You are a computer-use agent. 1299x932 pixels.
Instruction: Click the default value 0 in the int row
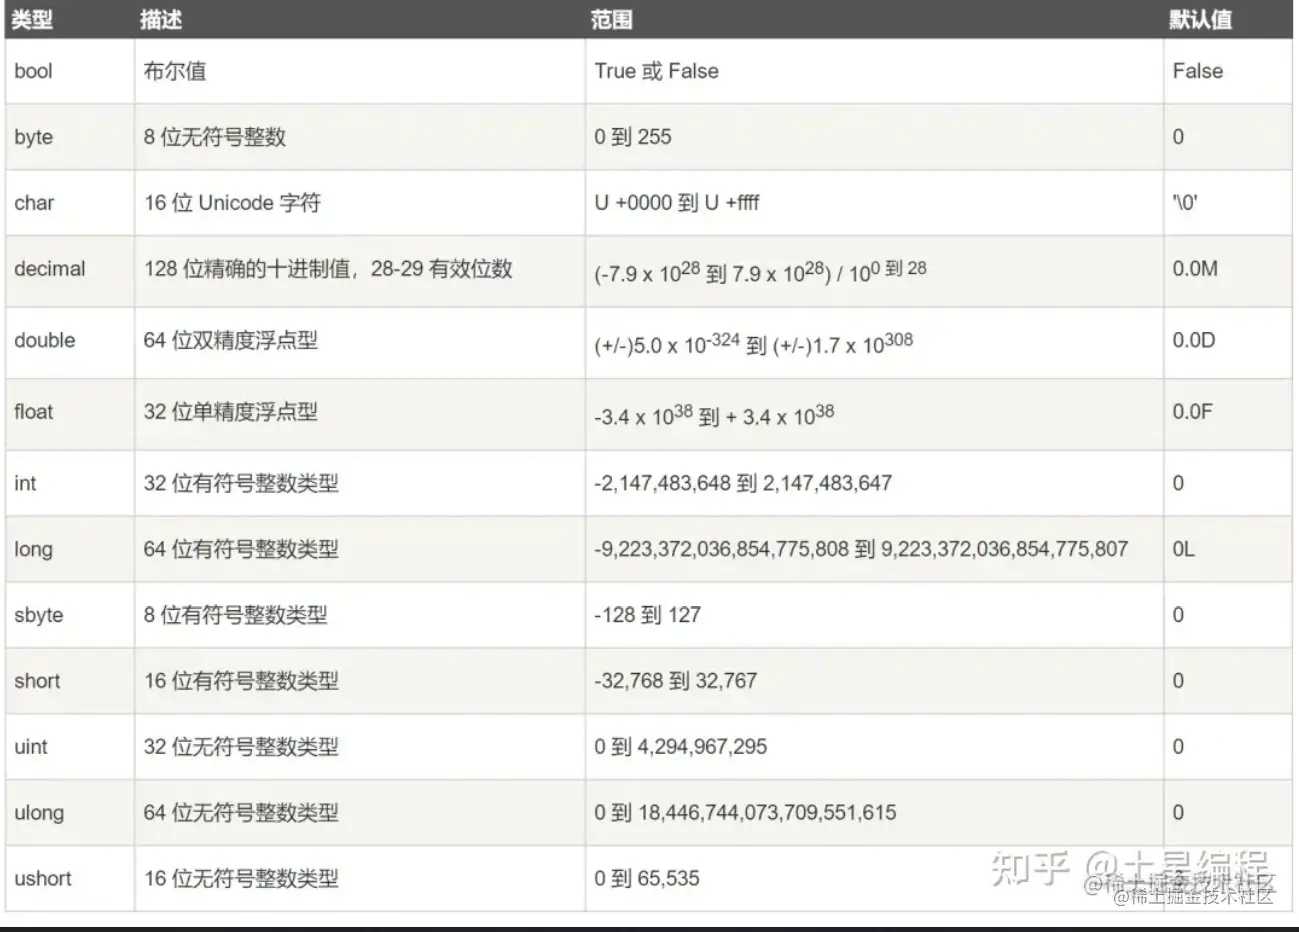tap(1179, 484)
